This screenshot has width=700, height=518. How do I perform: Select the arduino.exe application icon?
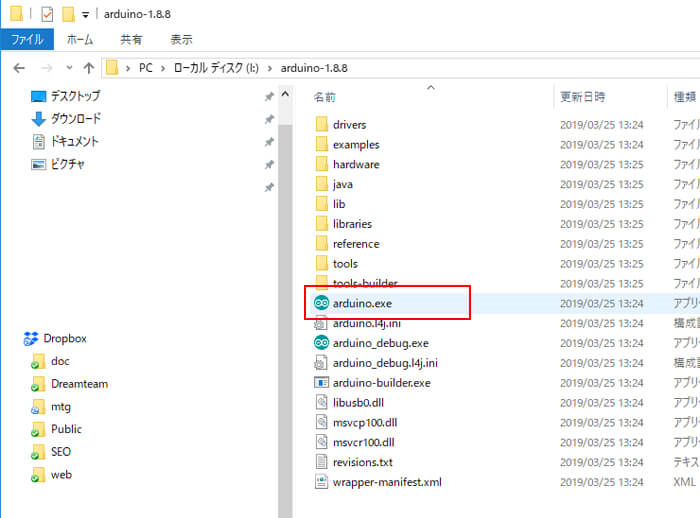pyautogui.click(x=321, y=303)
